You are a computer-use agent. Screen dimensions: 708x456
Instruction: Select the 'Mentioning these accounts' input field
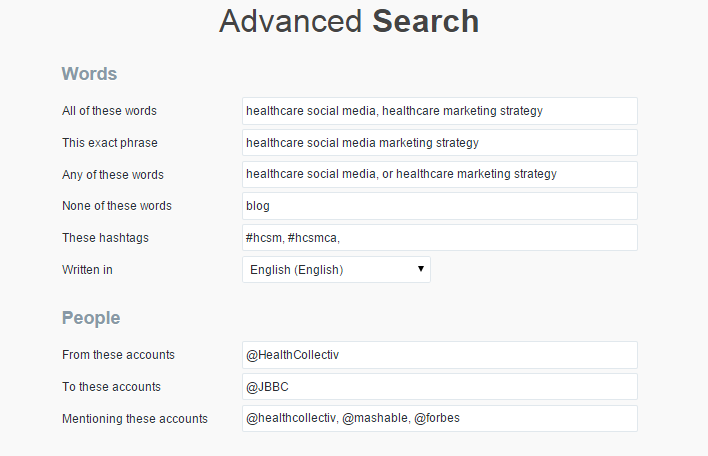click(439, 418)
